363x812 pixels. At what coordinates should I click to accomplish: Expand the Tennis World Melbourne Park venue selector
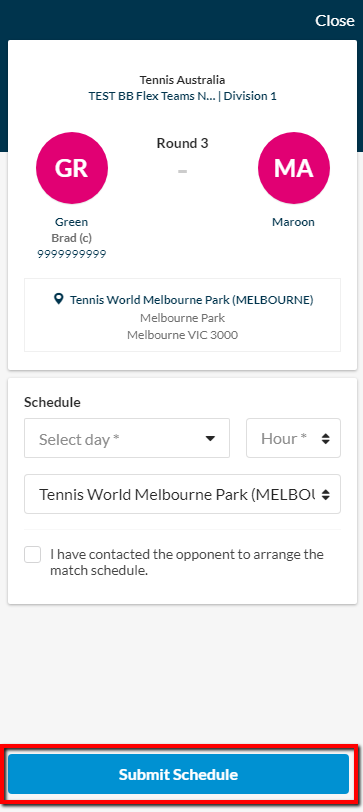[x=182, y=494]
